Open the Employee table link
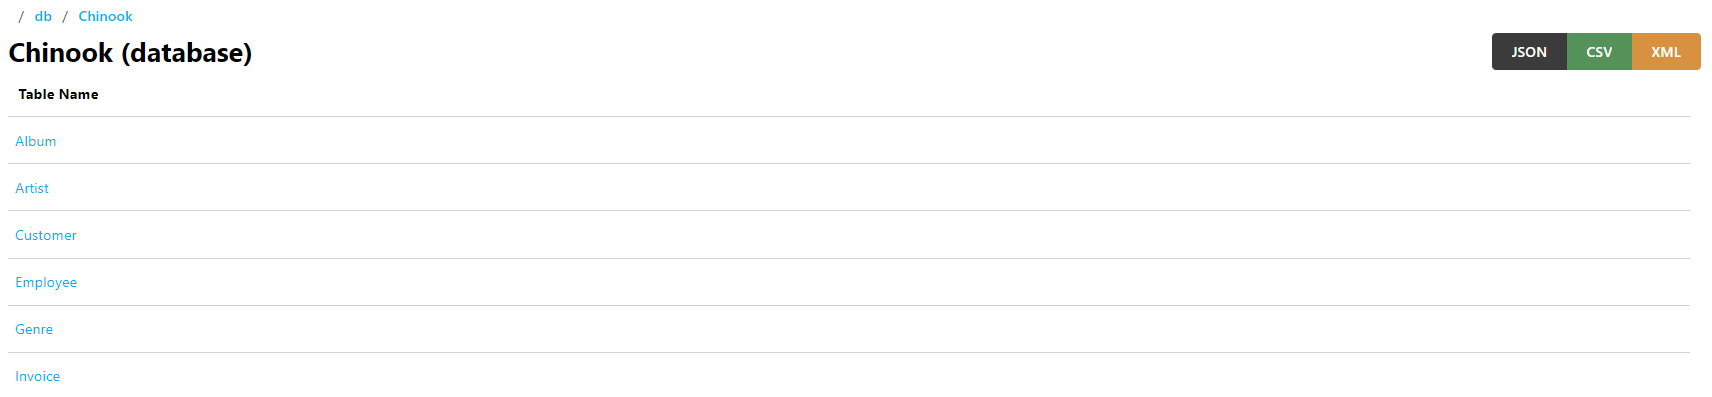 click(x=46, y=282)
